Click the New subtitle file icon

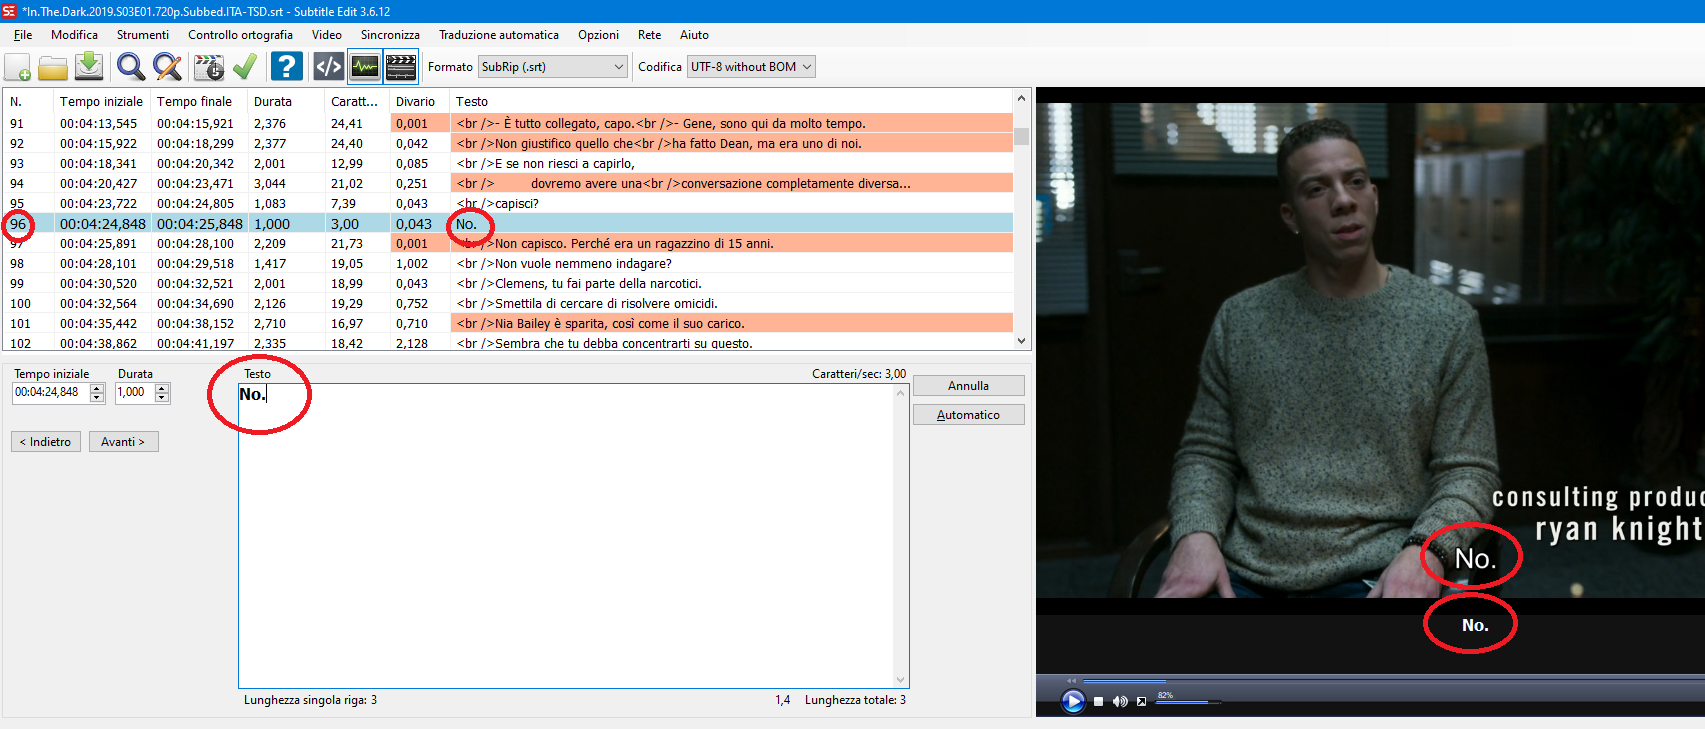click(x=18, y=67)
